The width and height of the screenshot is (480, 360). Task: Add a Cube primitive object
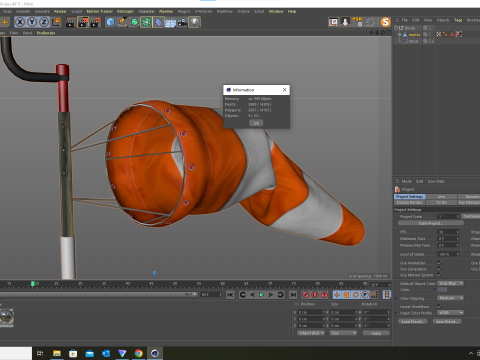[110, 22]
